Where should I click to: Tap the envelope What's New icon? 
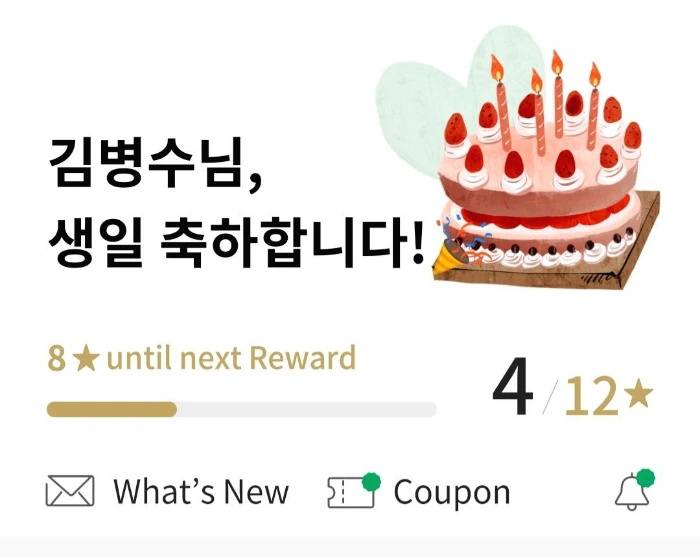click(70, 491)
